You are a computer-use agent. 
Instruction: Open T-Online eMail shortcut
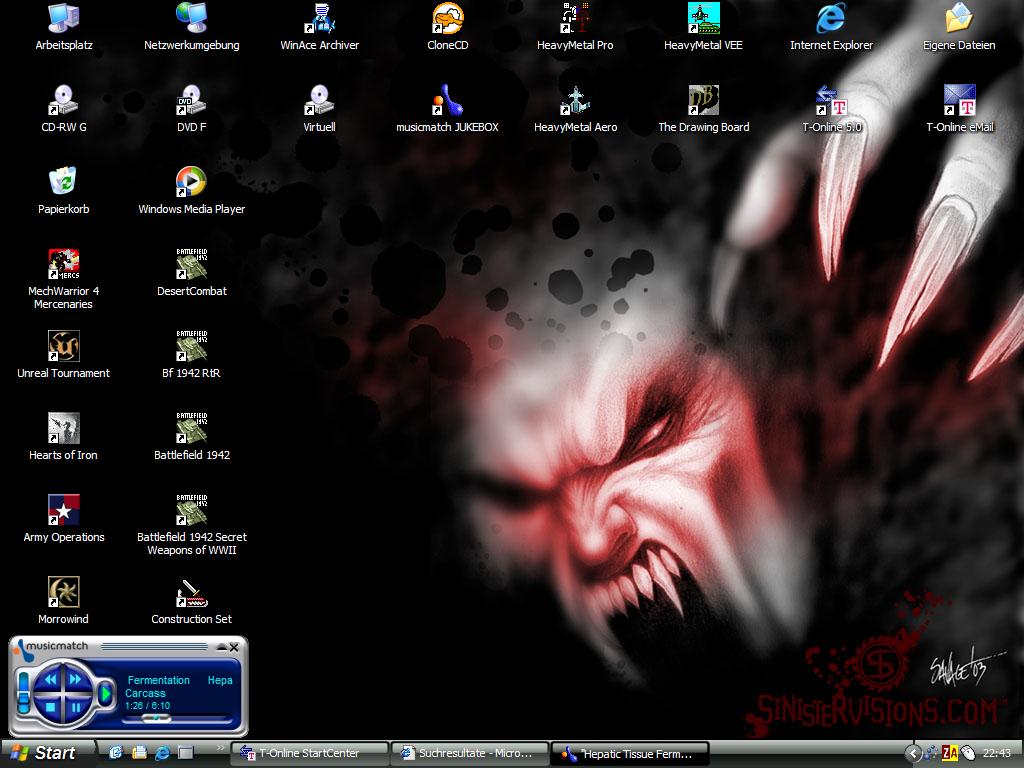[959, 108]
